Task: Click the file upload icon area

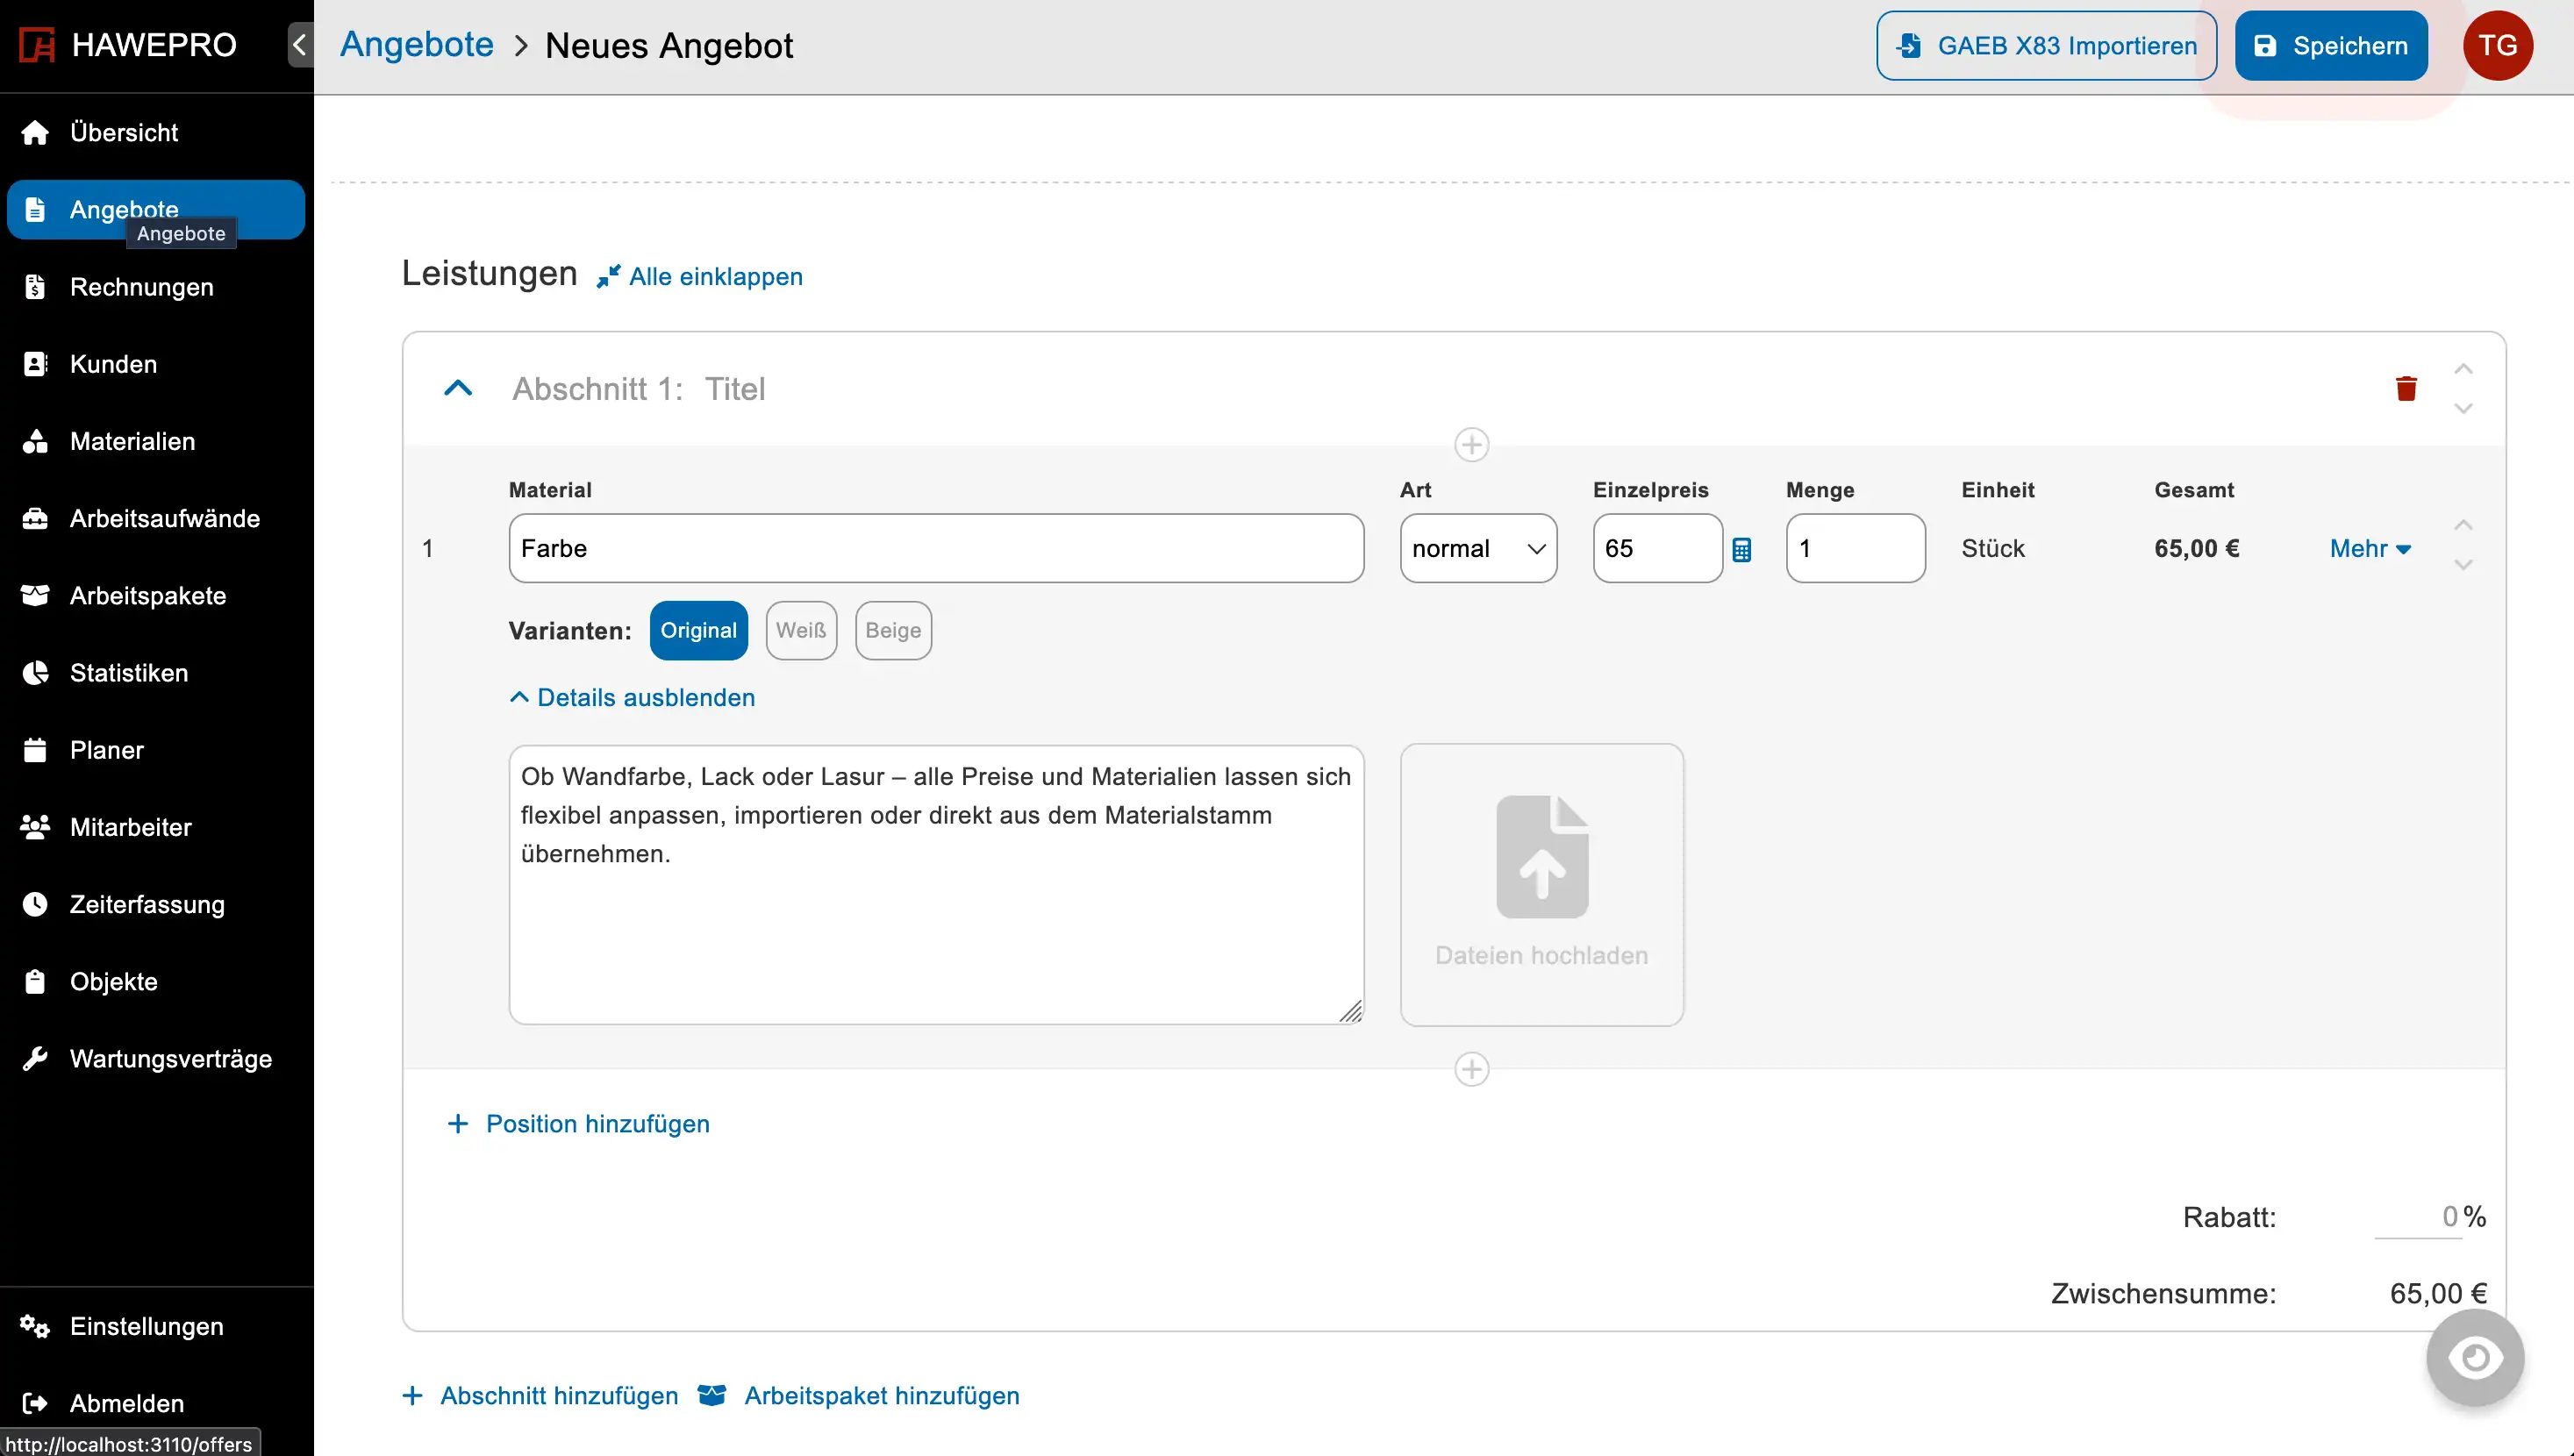Action: pos(1541,858)
